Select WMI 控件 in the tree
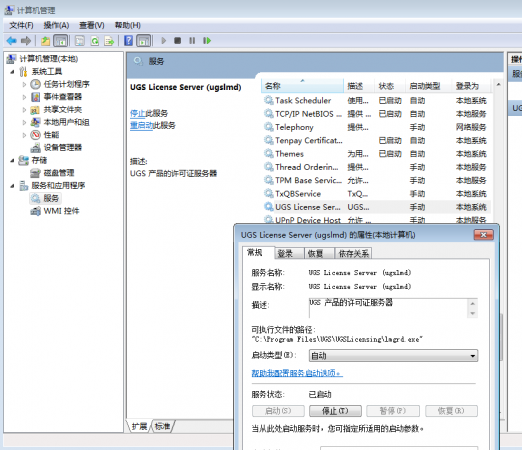This screenshot has width=522, height=450. click(x=61, y=211)
